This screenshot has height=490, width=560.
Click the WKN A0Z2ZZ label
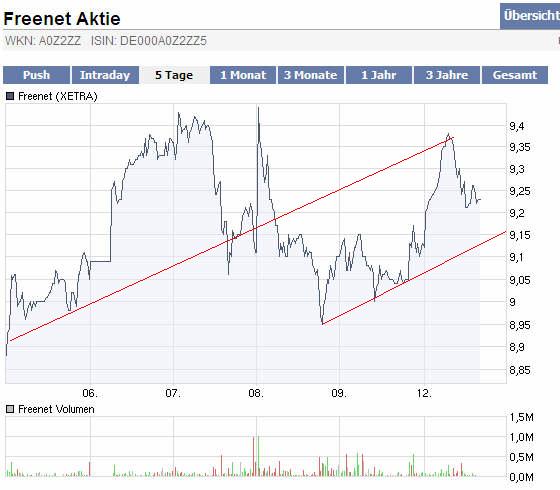[43, 41]
